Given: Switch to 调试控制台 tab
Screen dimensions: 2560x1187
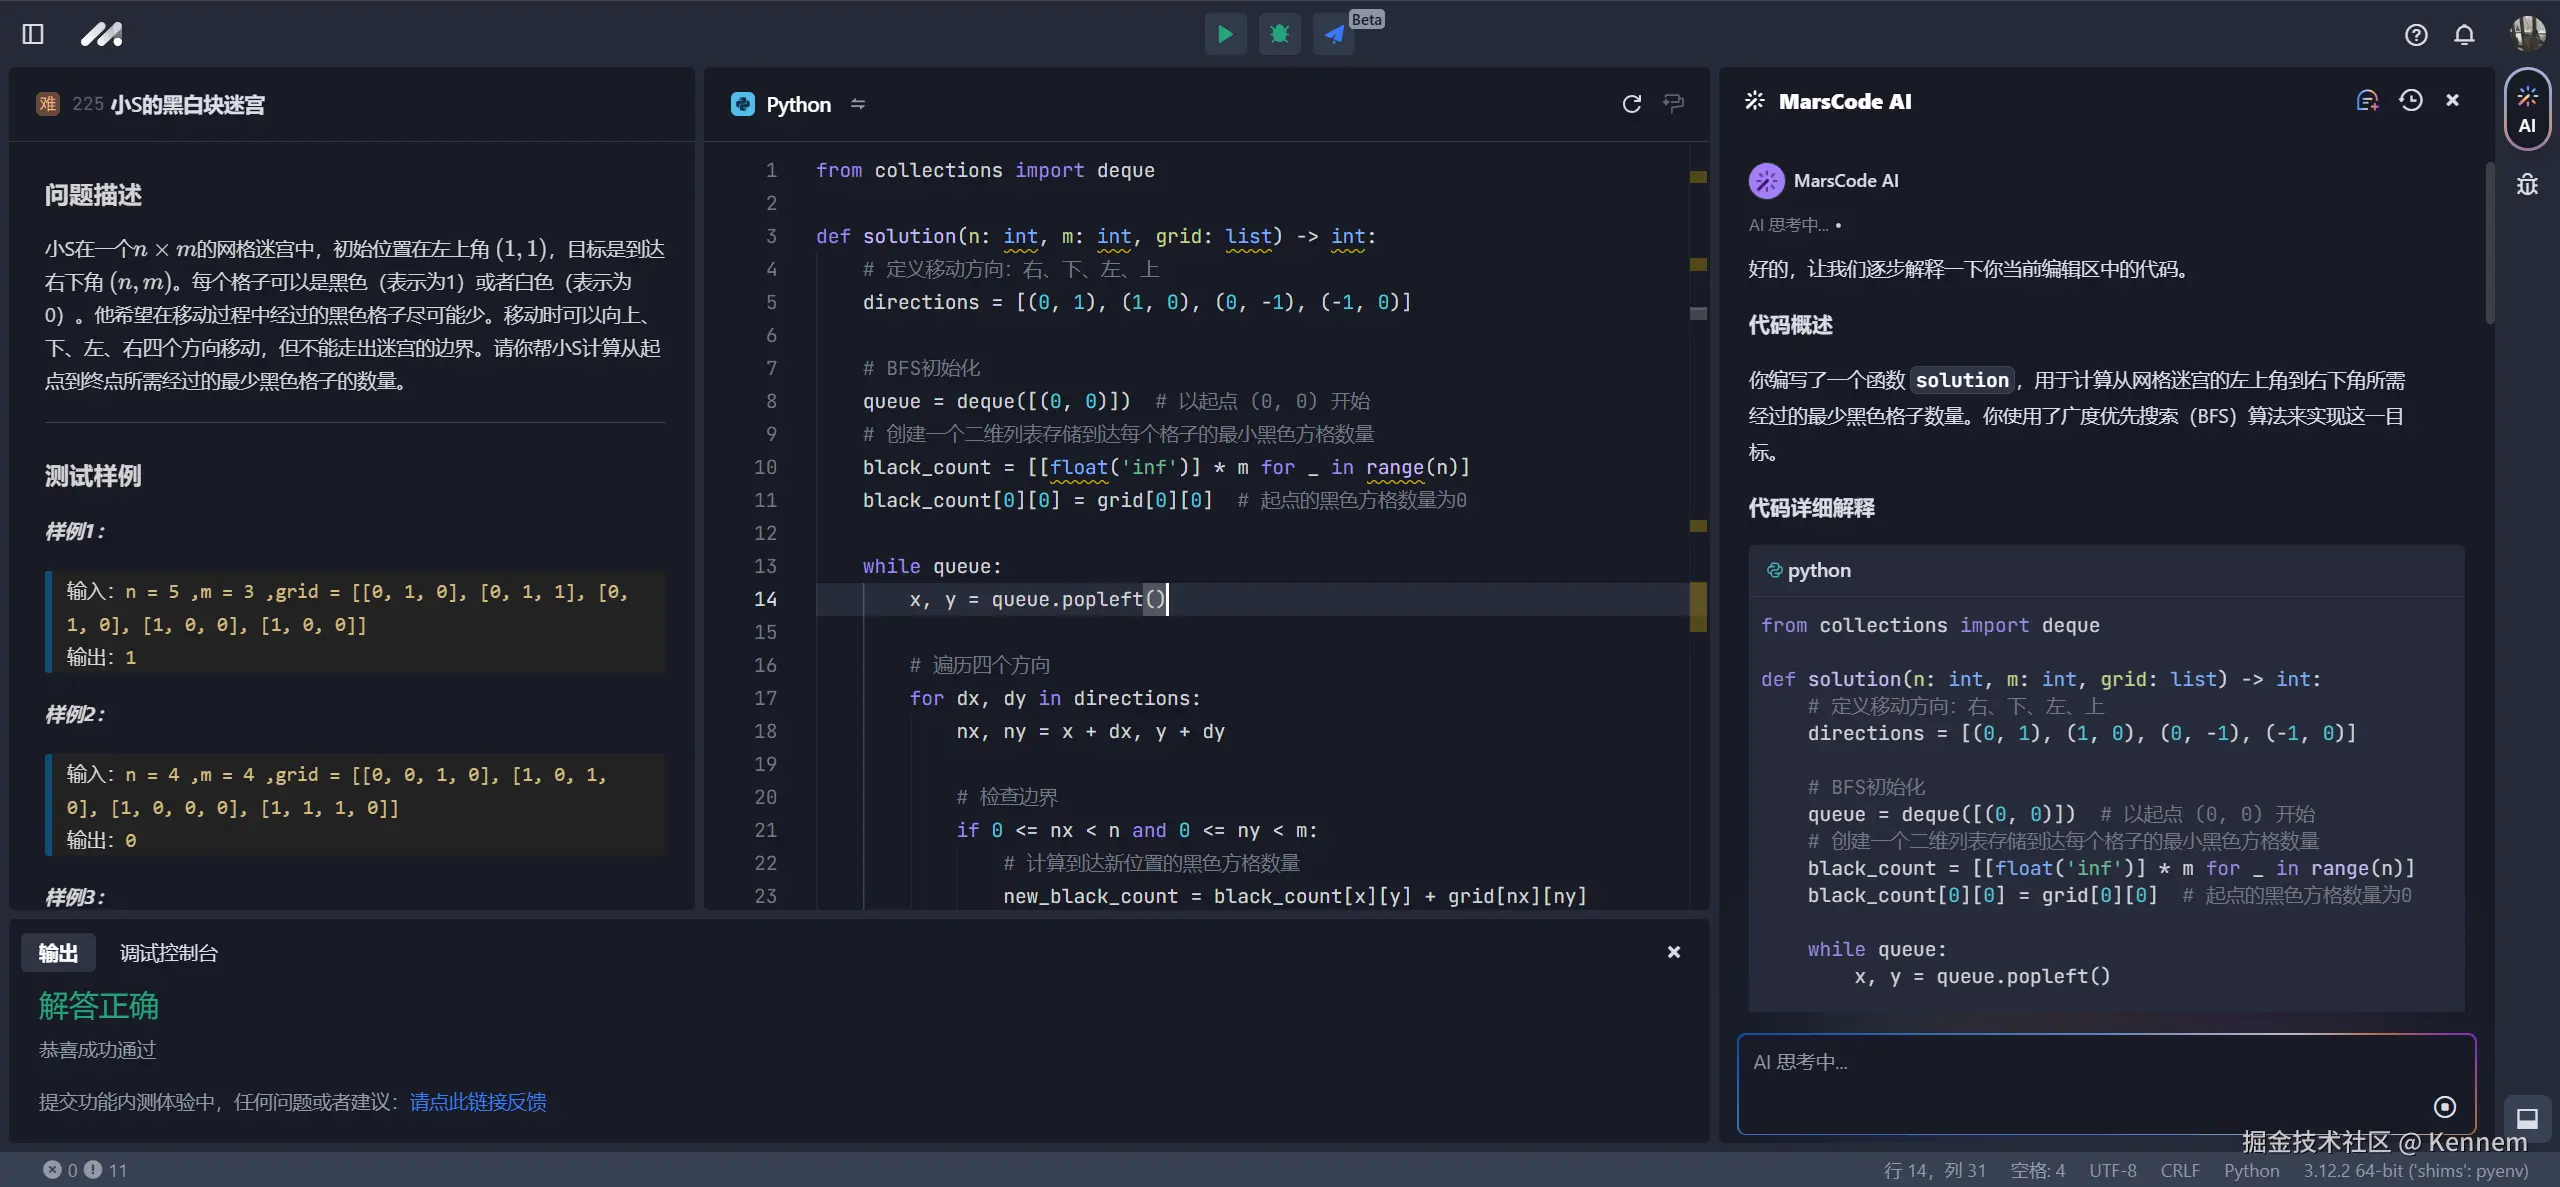Looking at the screenshot, I should pos(168,953).
